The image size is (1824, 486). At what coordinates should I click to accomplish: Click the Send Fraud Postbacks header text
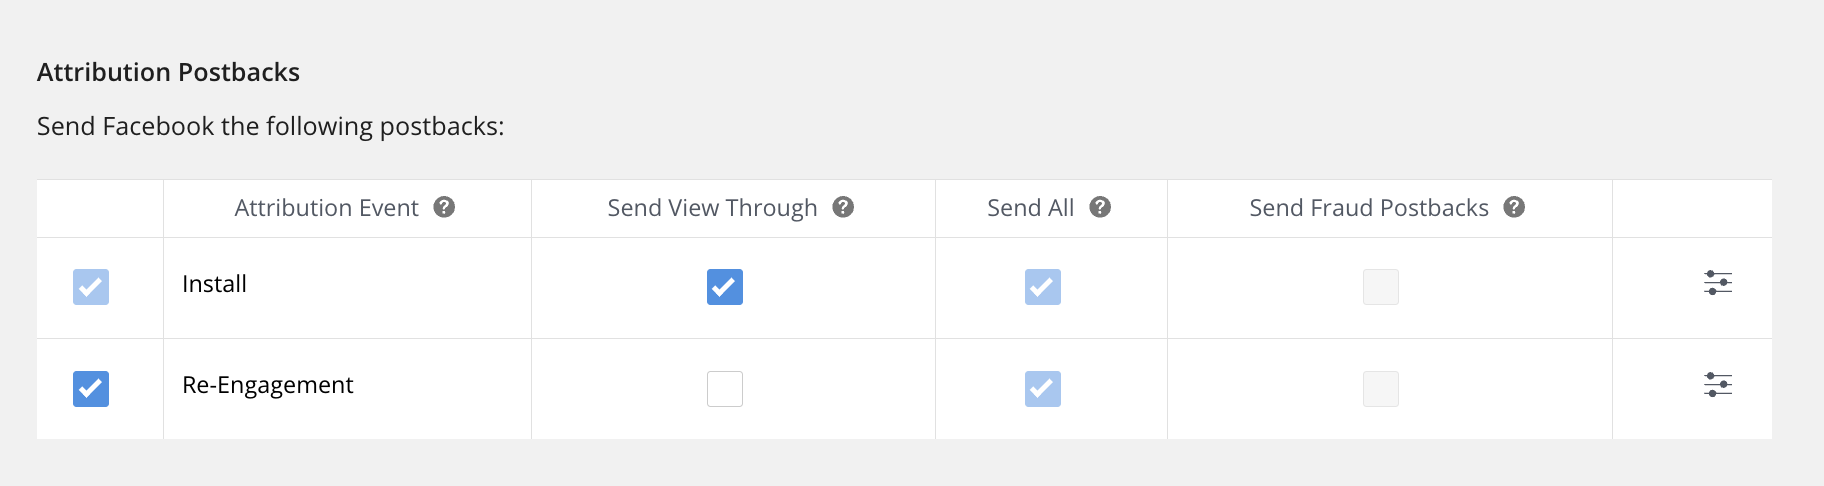point(1368,208)
